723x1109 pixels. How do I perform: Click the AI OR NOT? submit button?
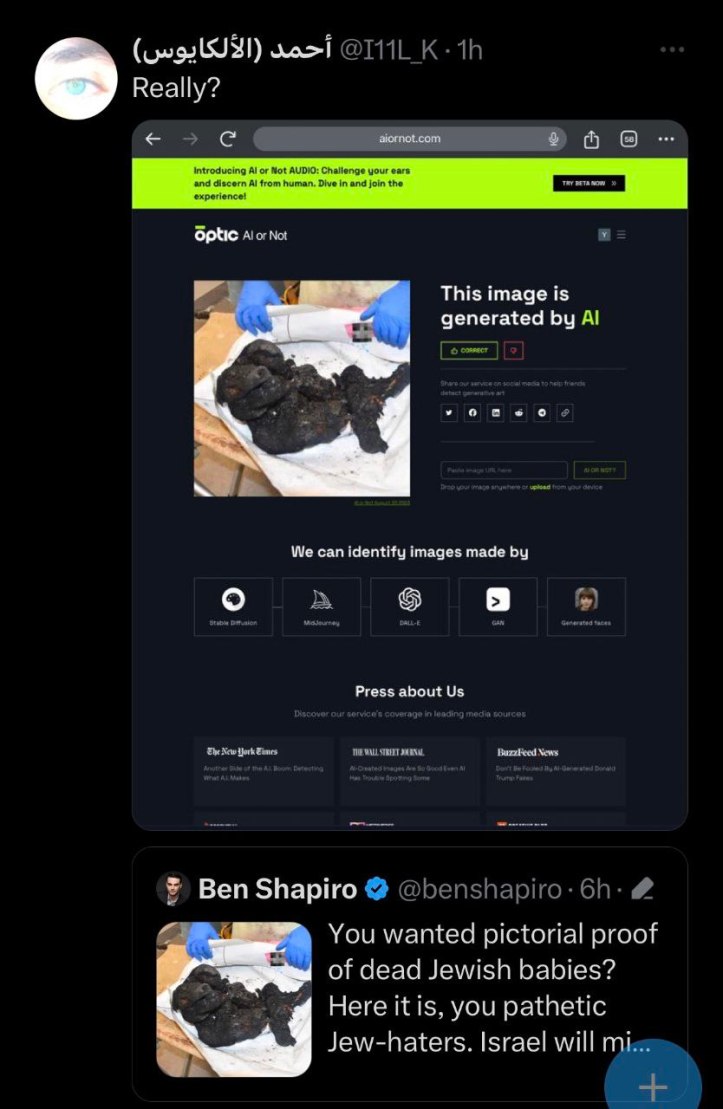(x=599, y=470)
